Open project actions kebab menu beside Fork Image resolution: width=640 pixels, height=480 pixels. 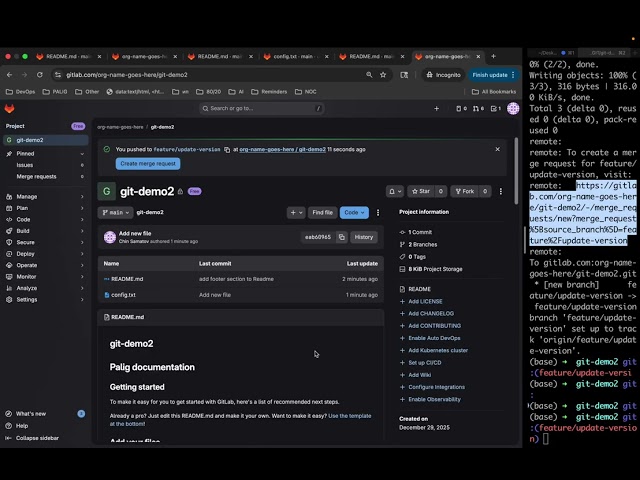[501, 191]
